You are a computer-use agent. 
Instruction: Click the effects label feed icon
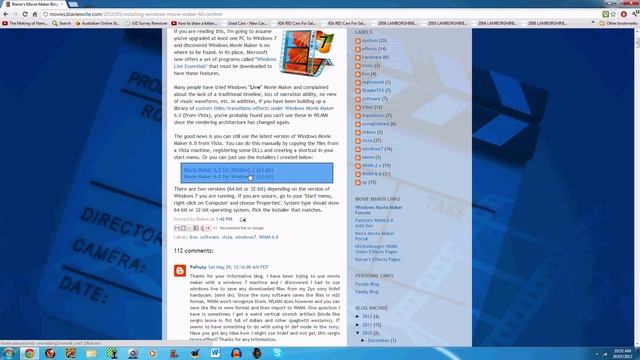(358, 49)
